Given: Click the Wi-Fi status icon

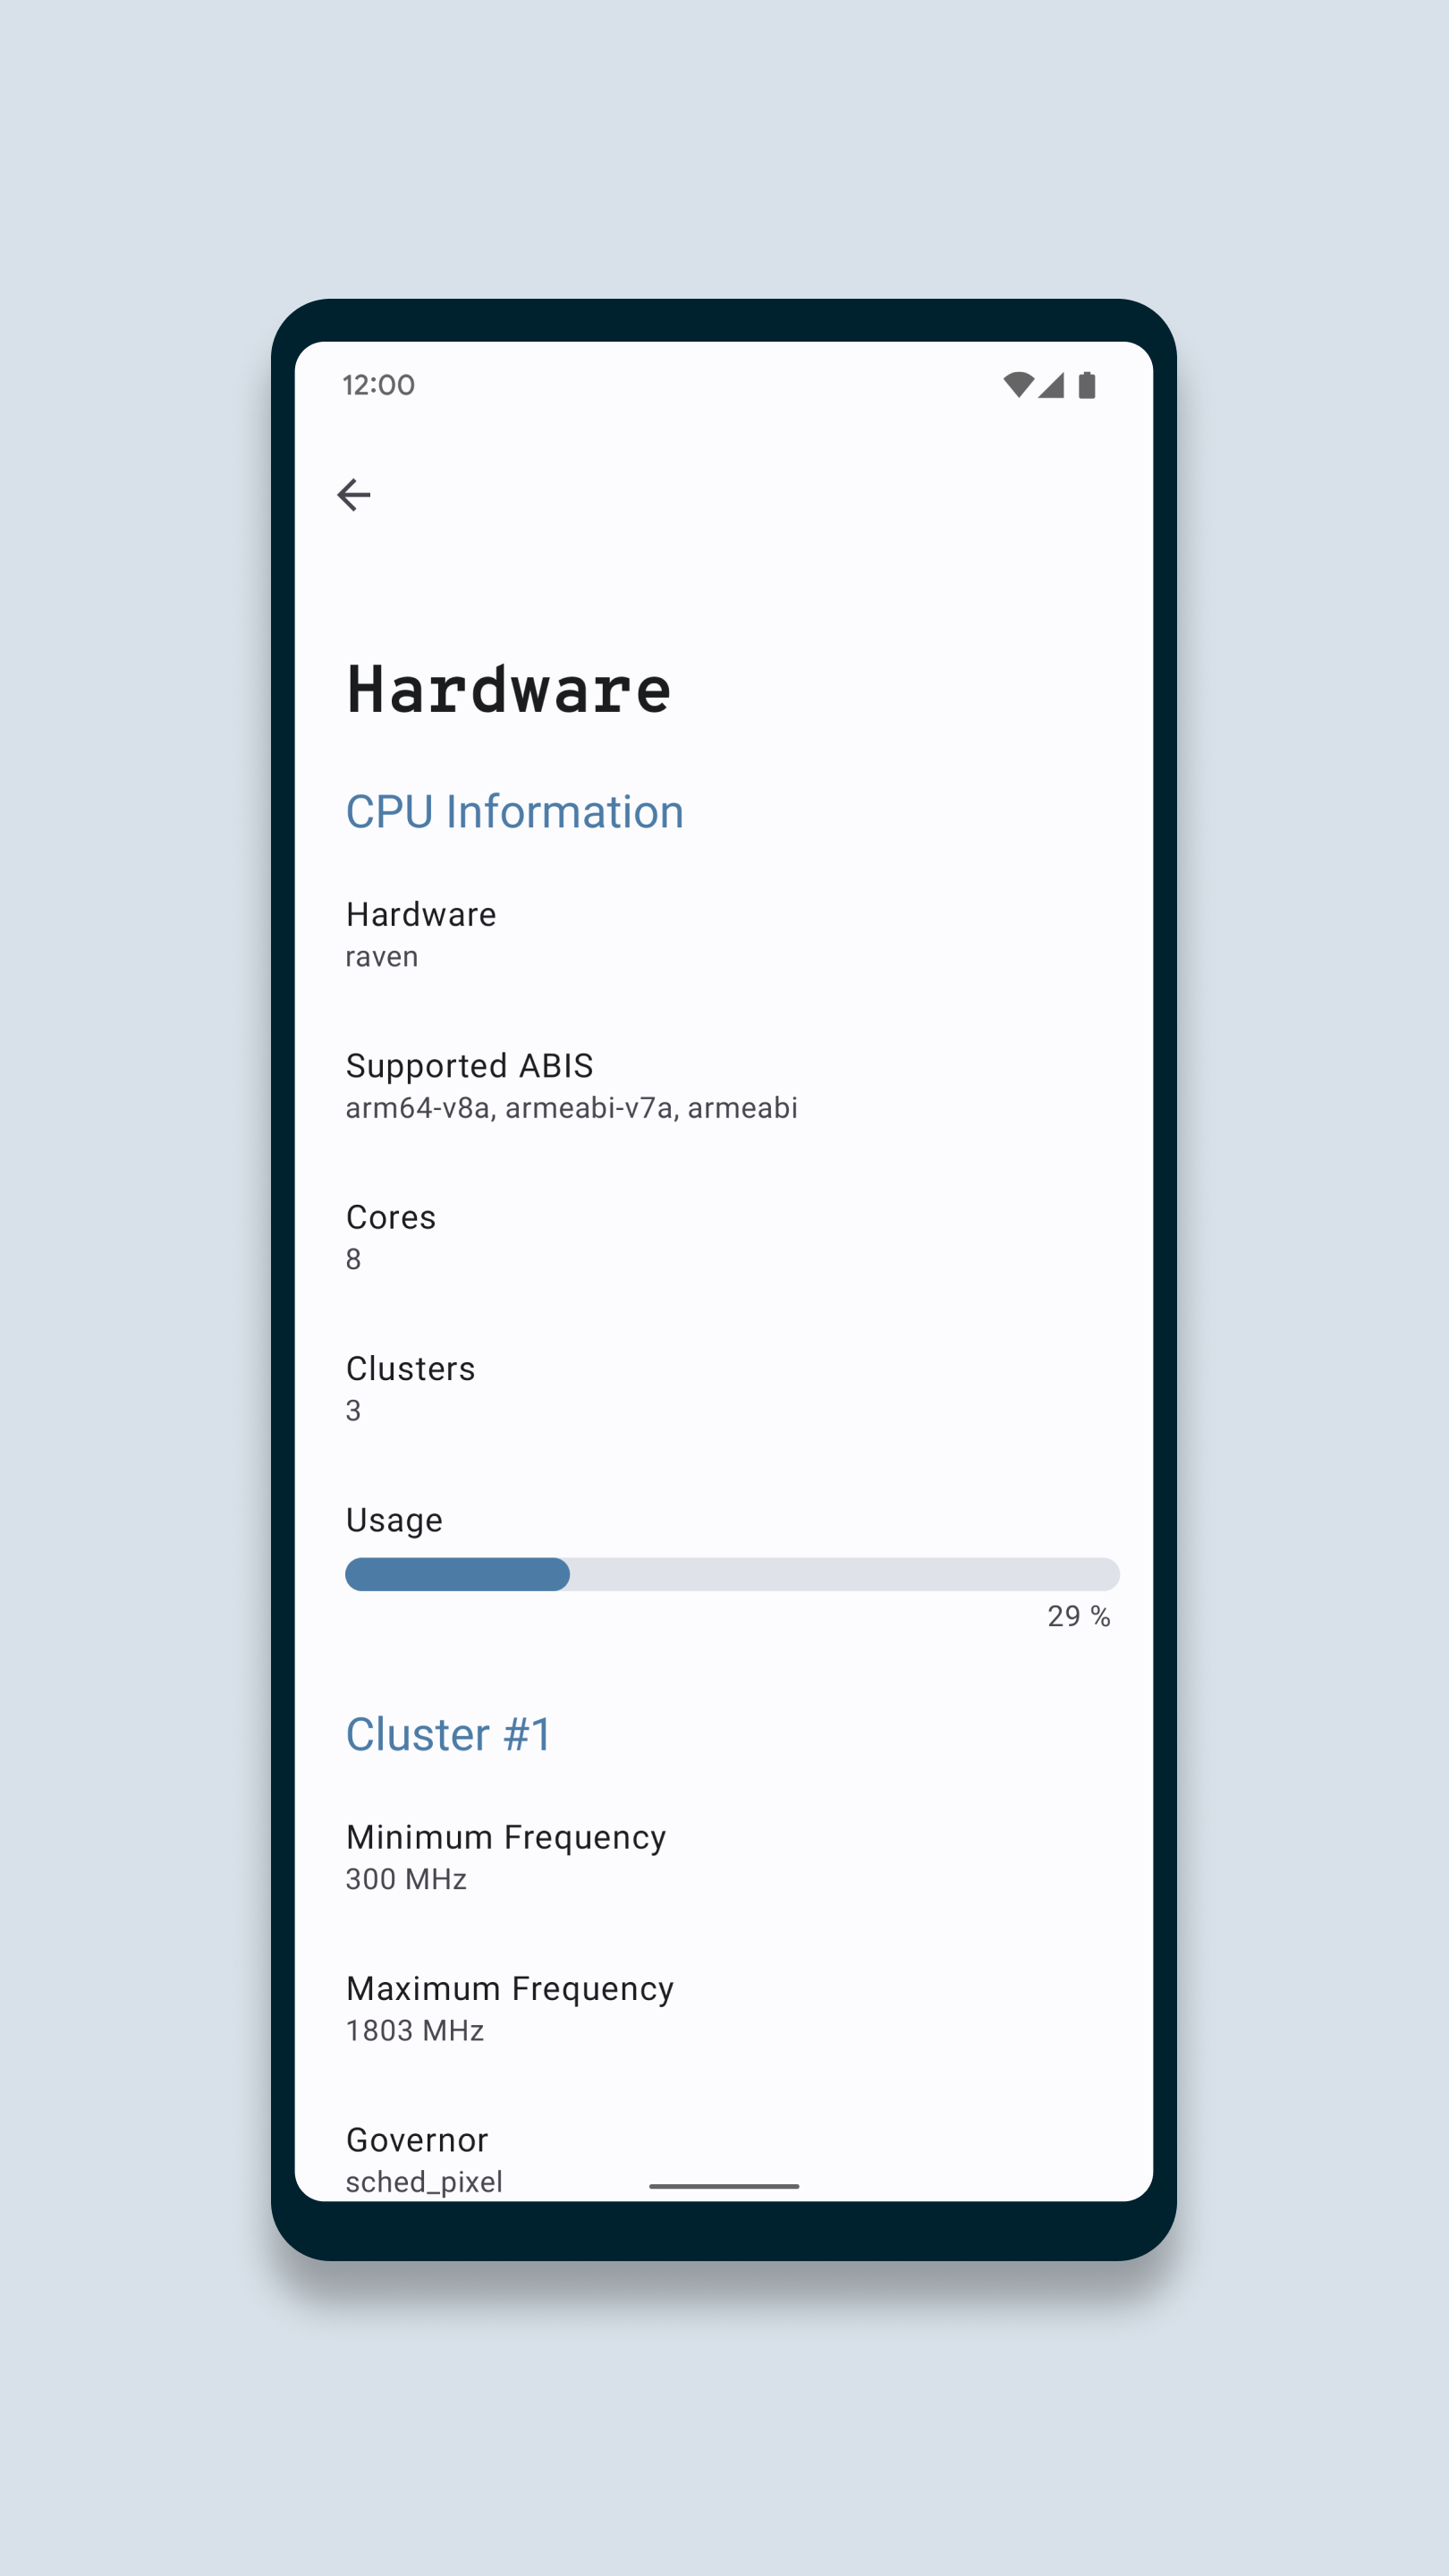Looking at the screenshot, I should pos(1017,384).
